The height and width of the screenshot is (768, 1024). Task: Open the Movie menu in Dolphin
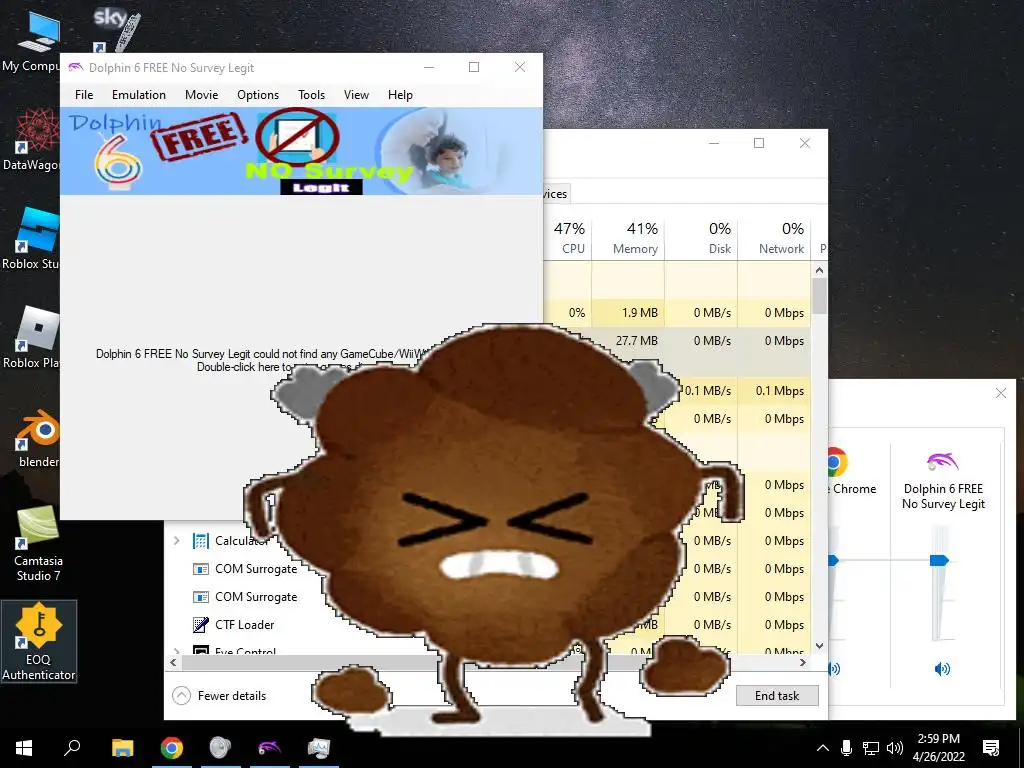click(x=201, y=95)
